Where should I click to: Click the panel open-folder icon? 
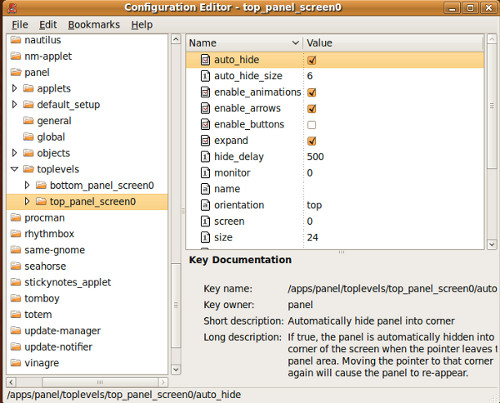pos(16,72)
